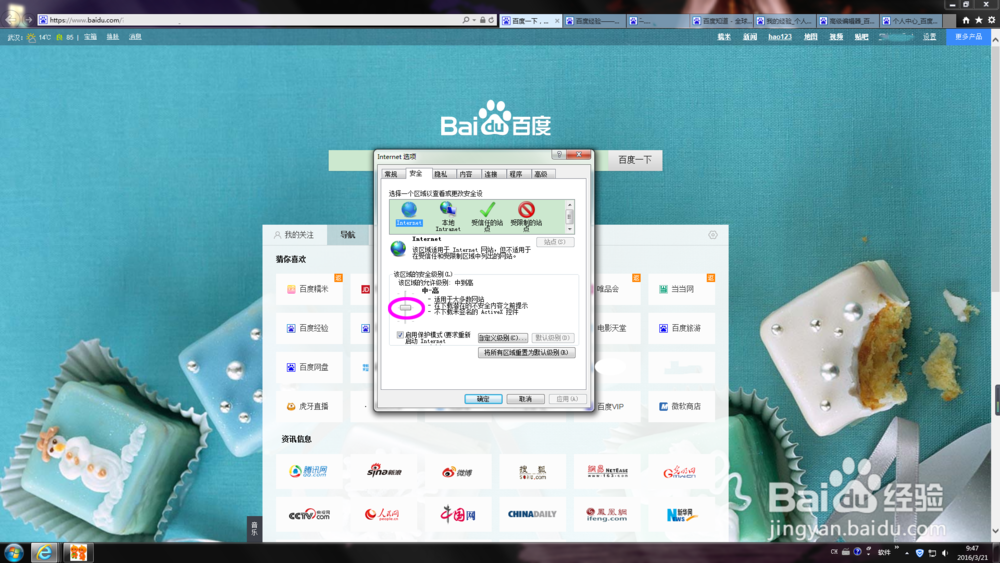The height and width of the screenshot is (563, 1000).
Task: Click the 音乐 side tab
Action: (254, 529)
